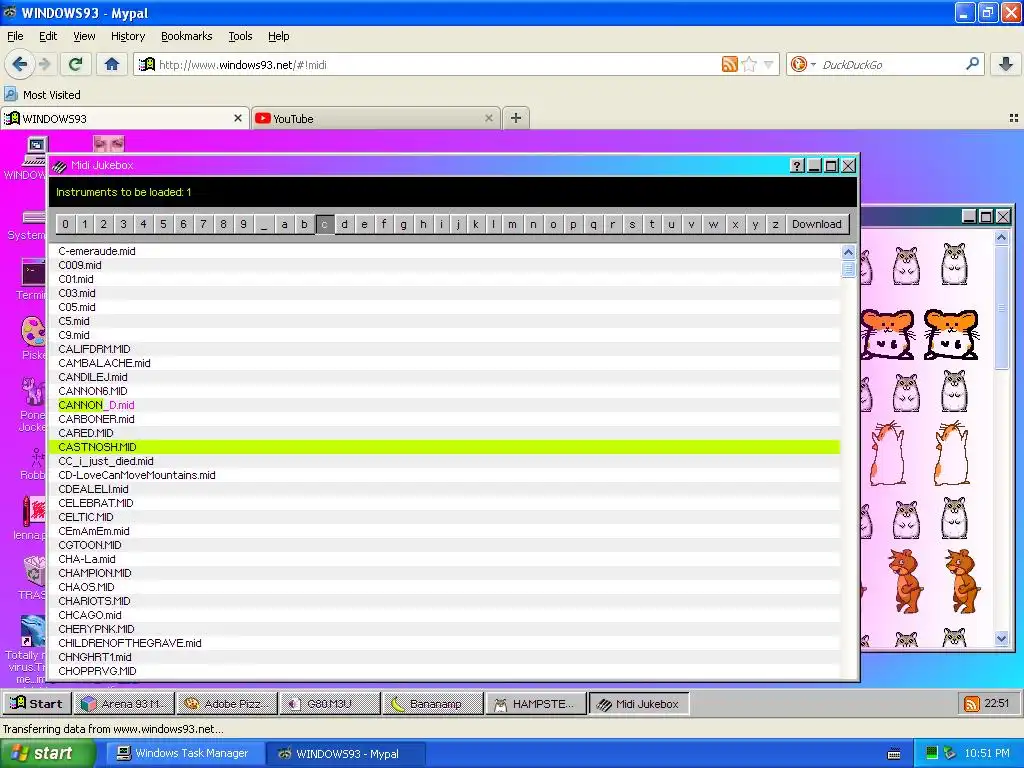Select the currently active letter c filter
The width and height of the screenshot is (1024, 768).
pos(325,224)
